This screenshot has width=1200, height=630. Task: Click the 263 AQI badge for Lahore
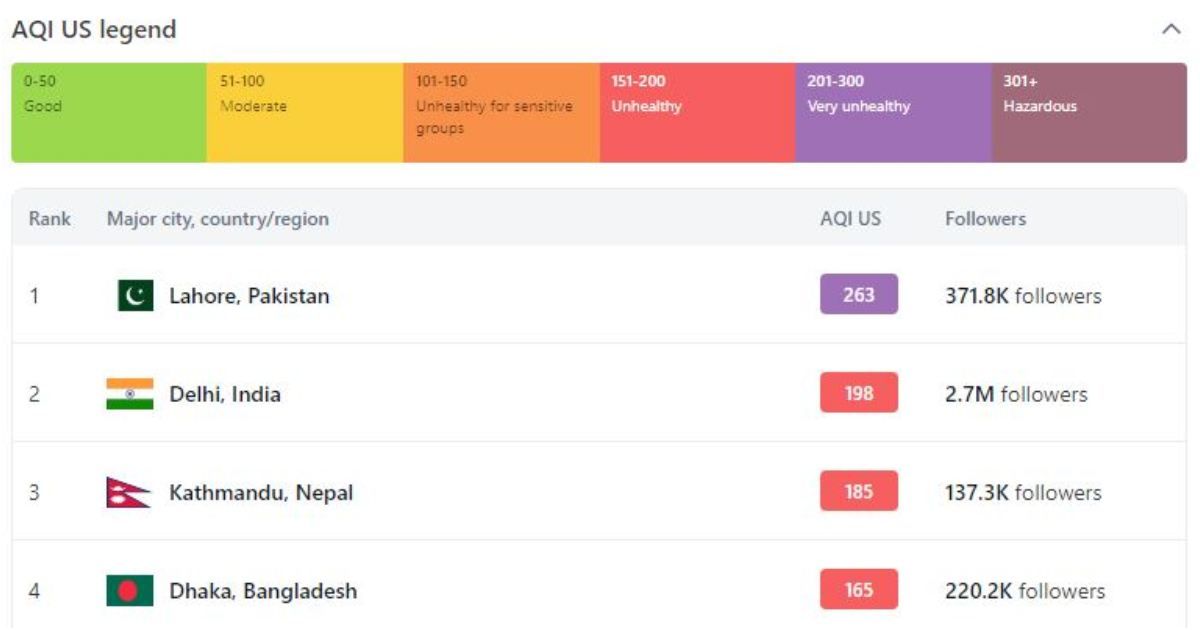click(x=859, y=294)
